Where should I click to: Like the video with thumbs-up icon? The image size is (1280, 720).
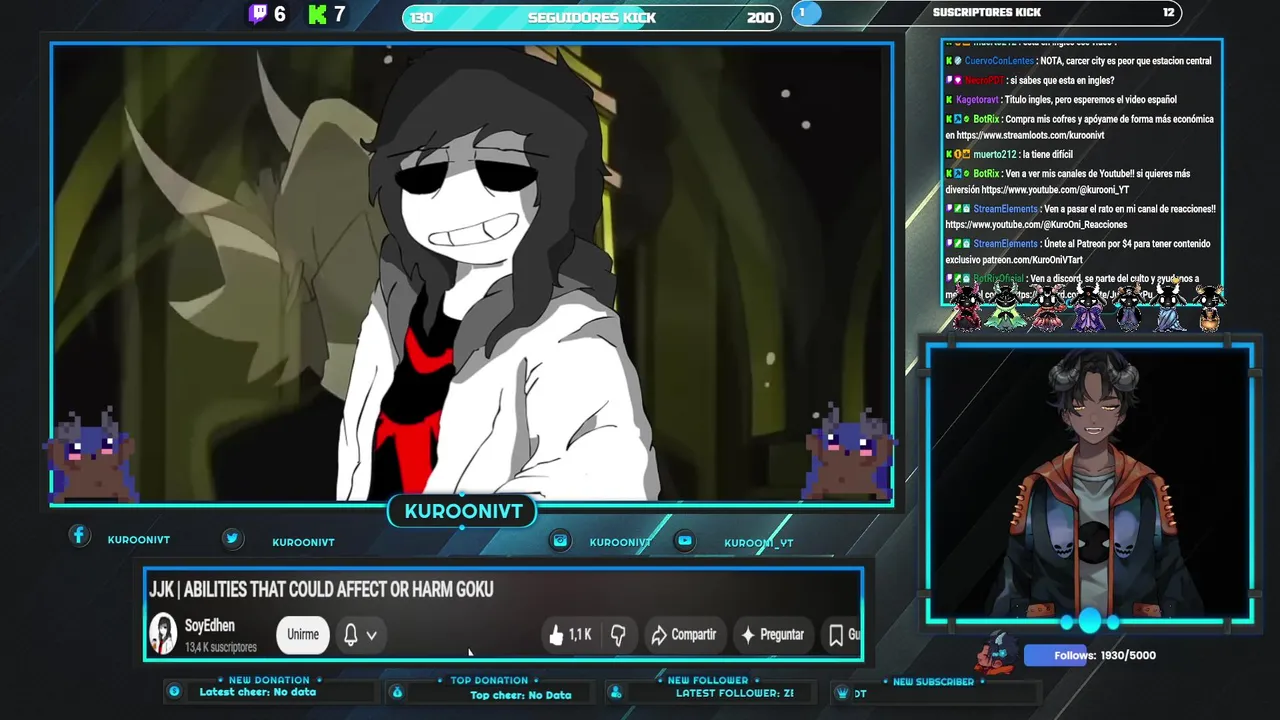click(x=557, y=634)
